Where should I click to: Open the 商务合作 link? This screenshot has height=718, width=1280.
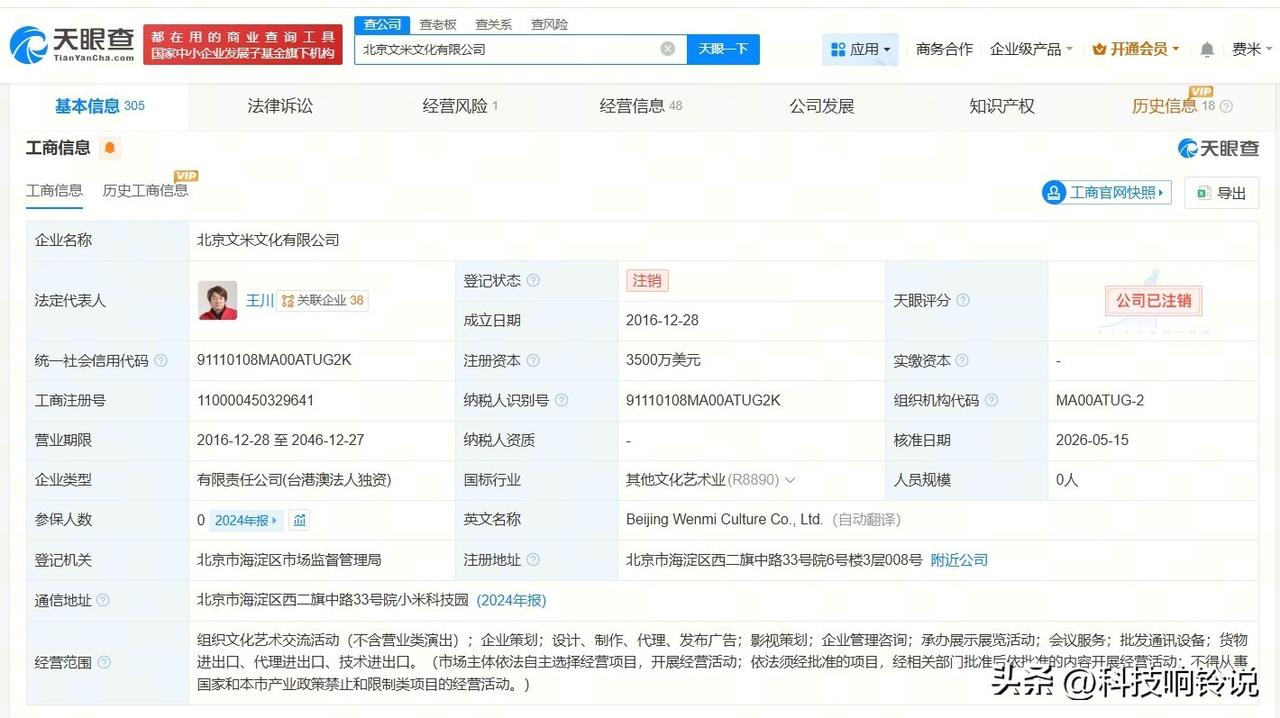click(944, 49)
